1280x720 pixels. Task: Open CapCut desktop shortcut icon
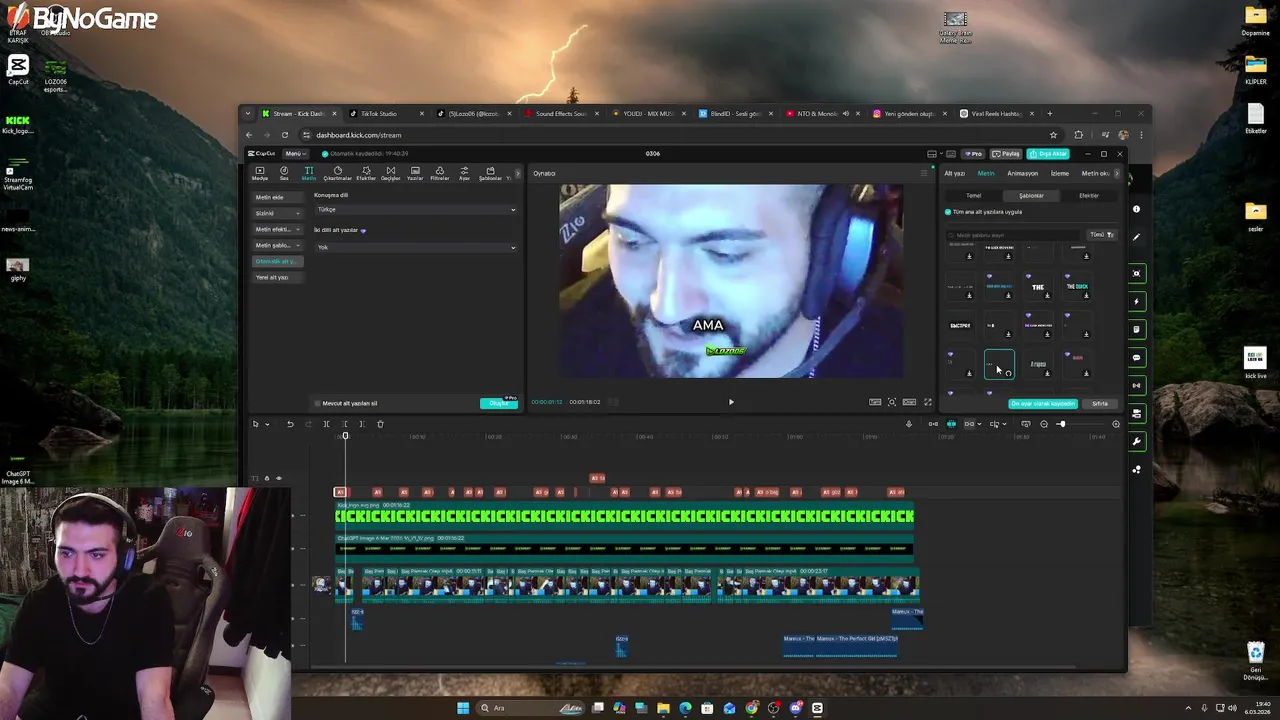pos(18,70)
